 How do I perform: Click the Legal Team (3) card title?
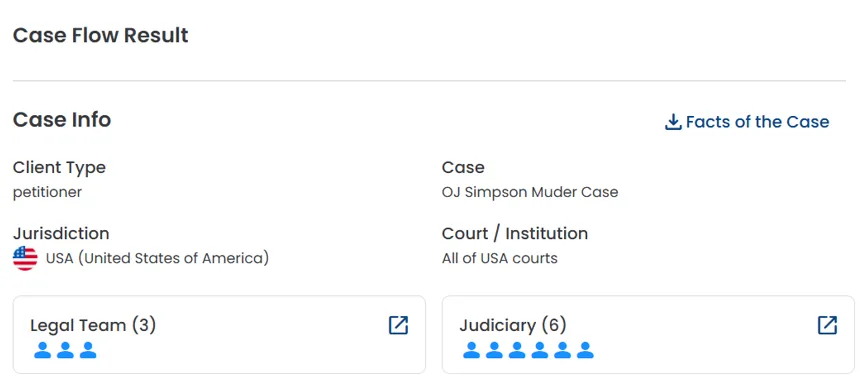93,325
